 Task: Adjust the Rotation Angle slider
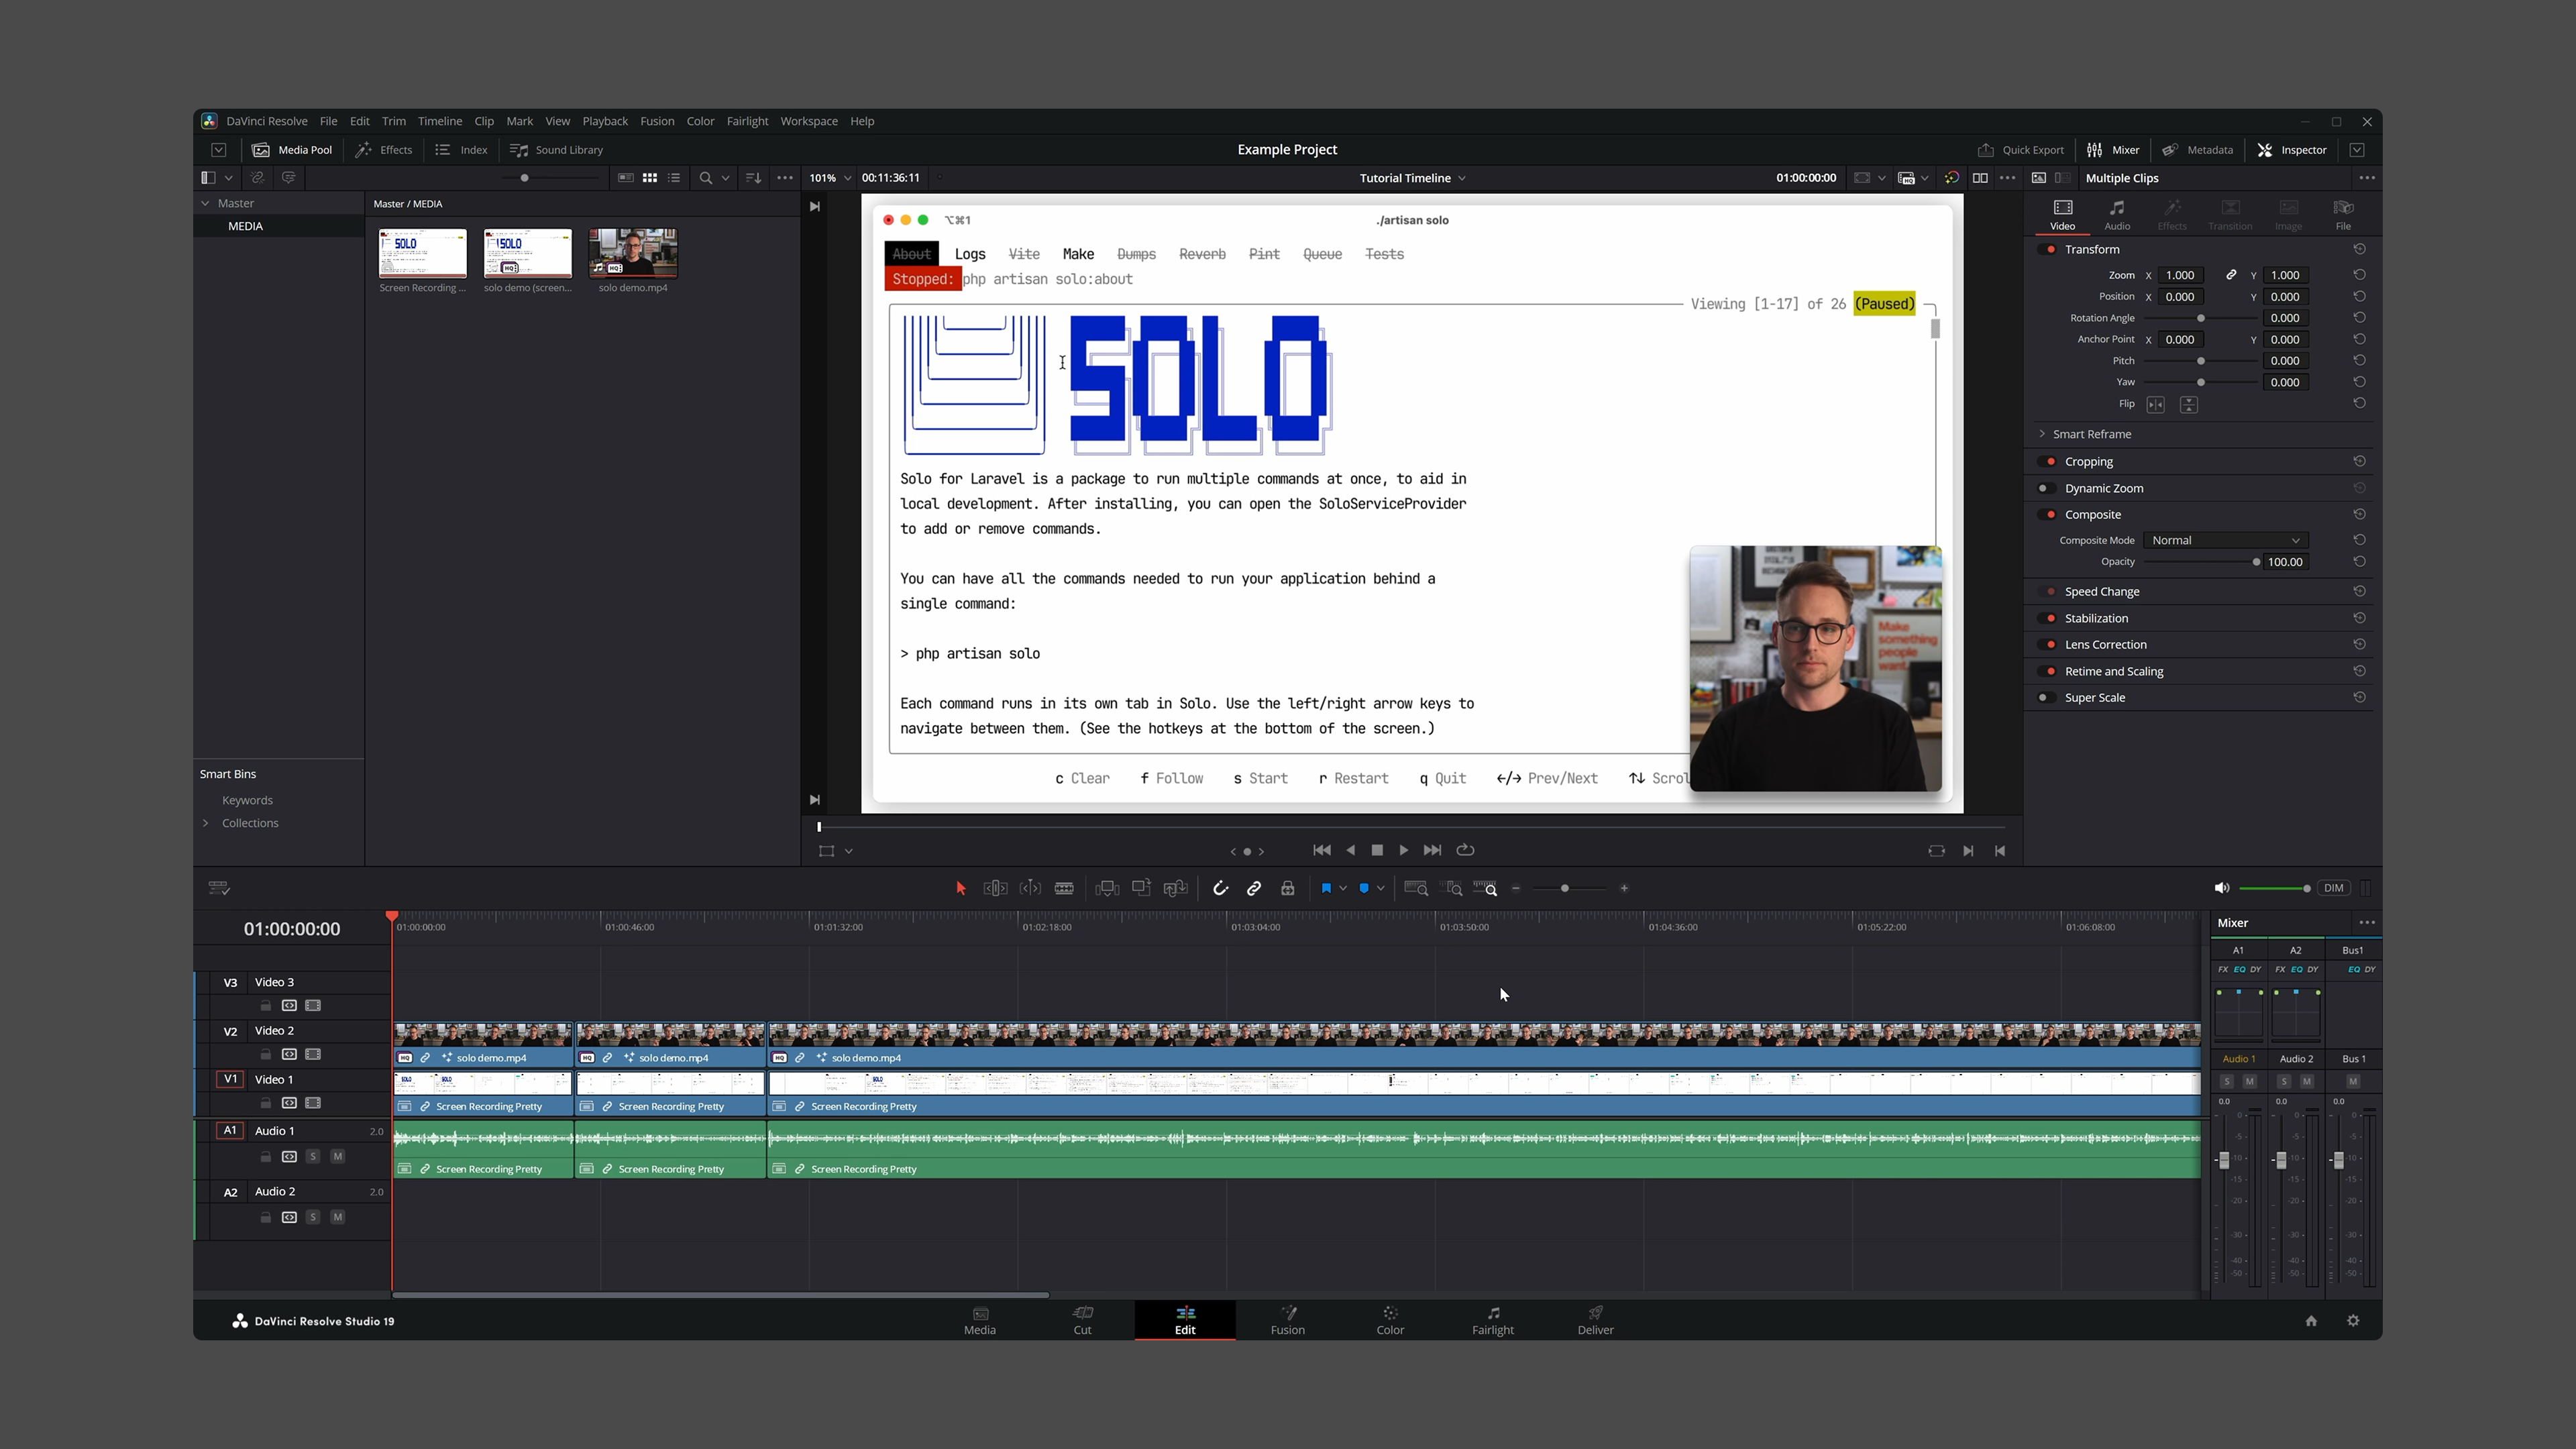click(2200, 318)
